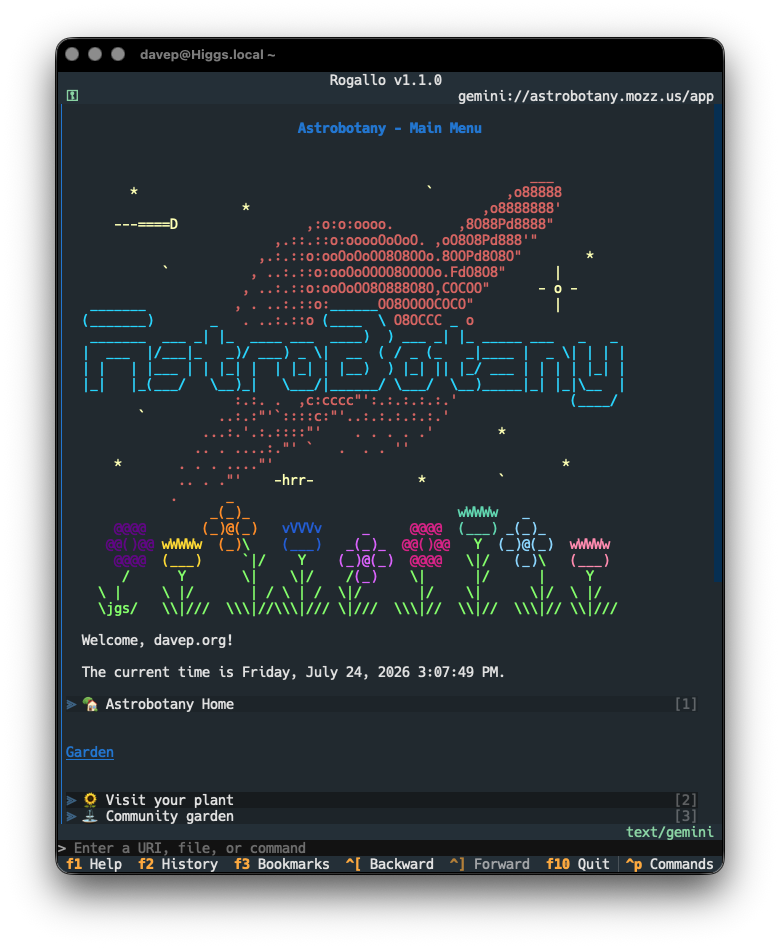Click the arrow marker before Visit your plant

[x=71, y=800]
